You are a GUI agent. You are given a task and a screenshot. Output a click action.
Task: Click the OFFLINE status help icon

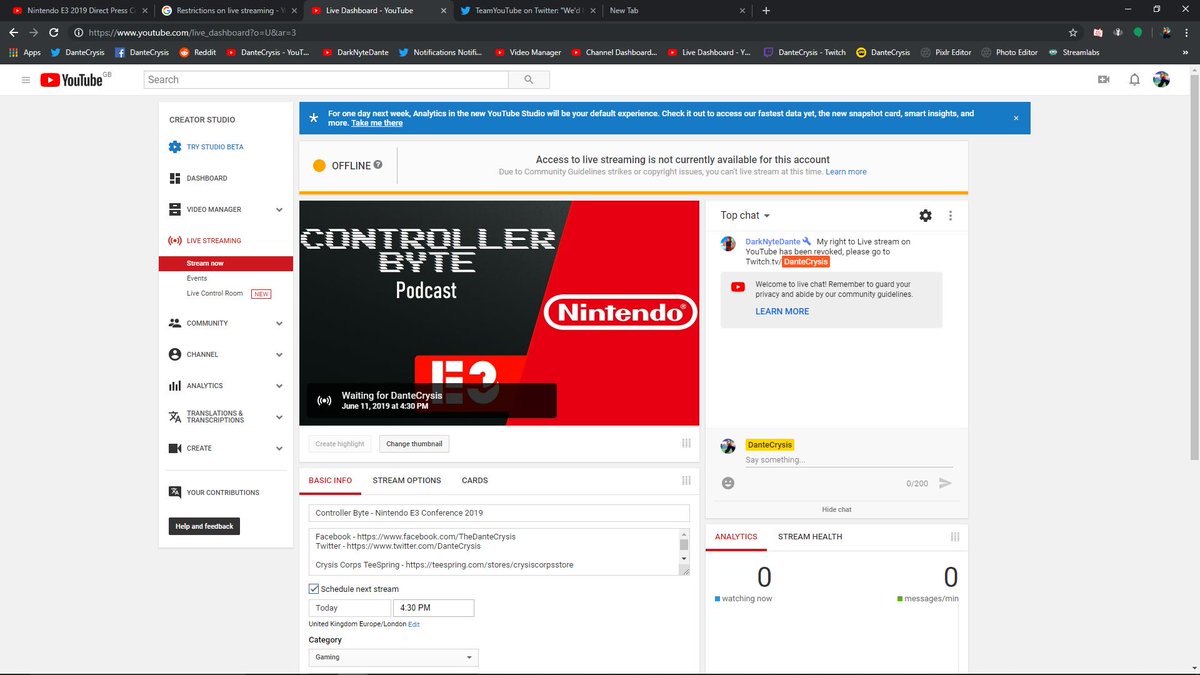(378, 165)
